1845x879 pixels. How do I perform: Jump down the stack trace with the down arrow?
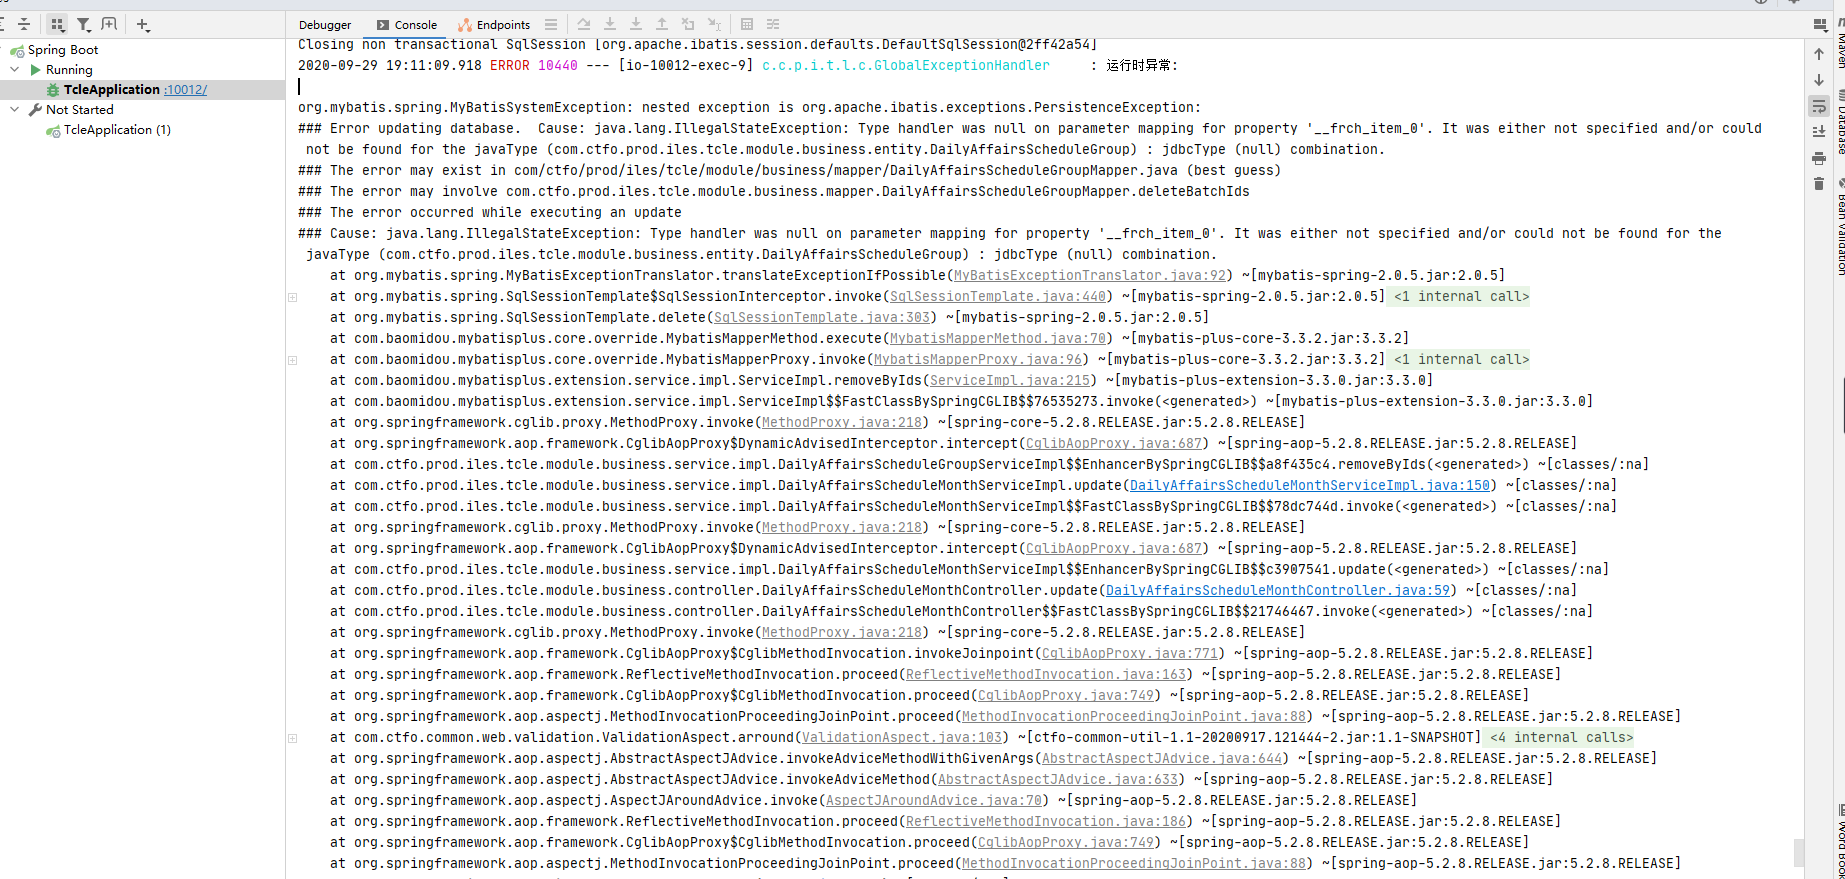[x=1819, y=80]
